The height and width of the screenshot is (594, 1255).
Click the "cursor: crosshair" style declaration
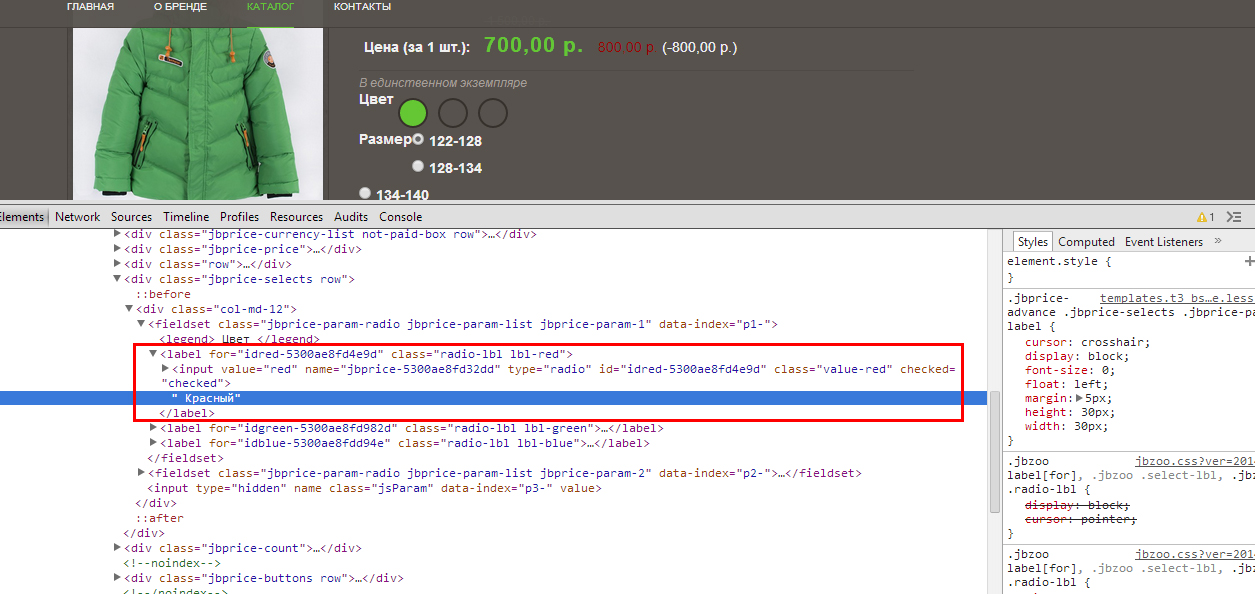click(x=1090, y=342)
